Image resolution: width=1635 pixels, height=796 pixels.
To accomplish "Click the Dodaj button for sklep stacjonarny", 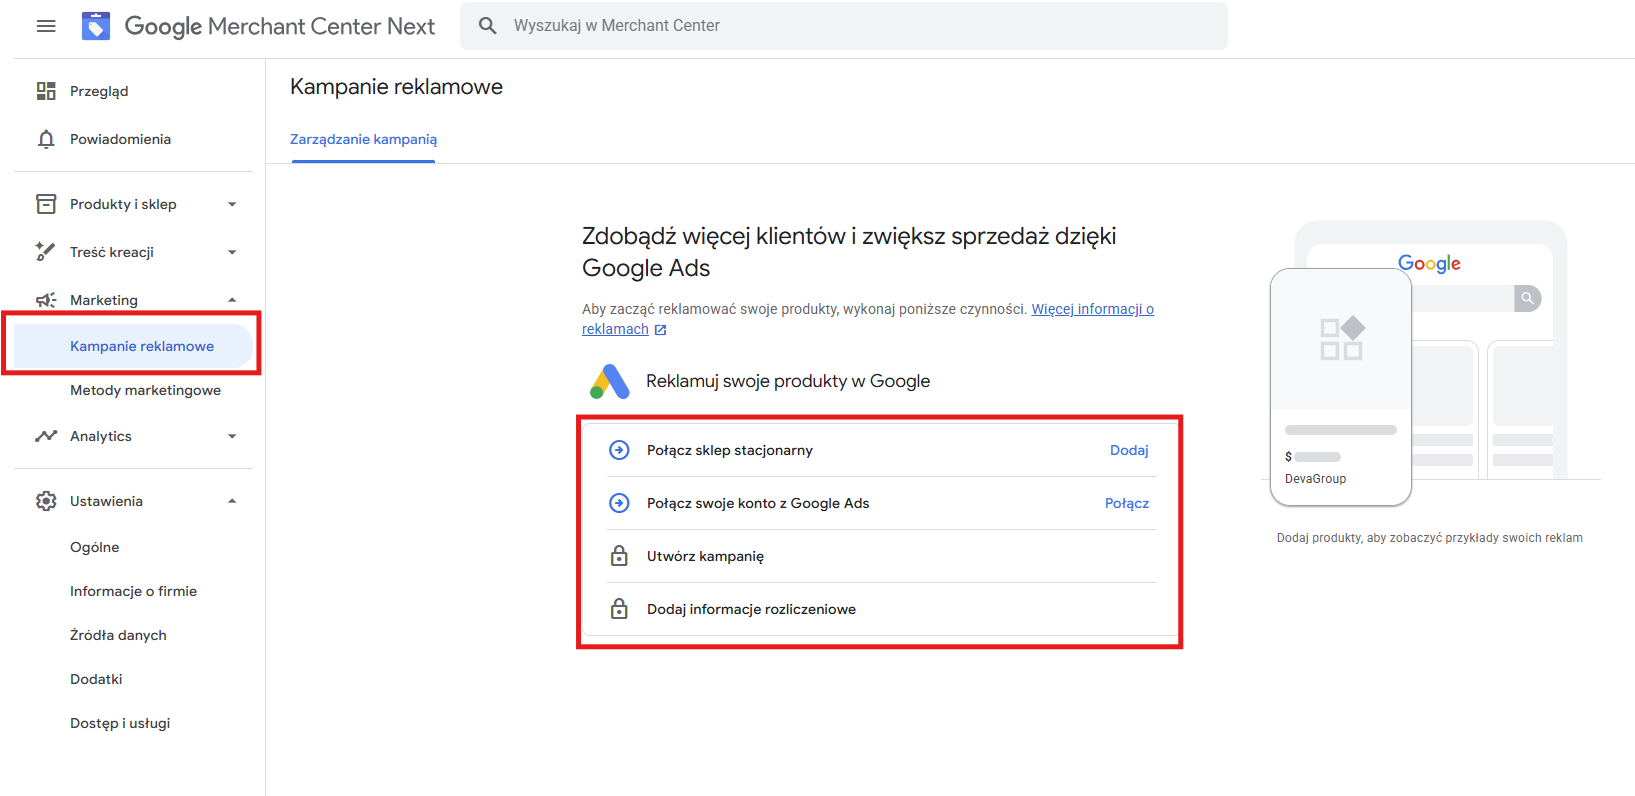I will coord(1129,450).
